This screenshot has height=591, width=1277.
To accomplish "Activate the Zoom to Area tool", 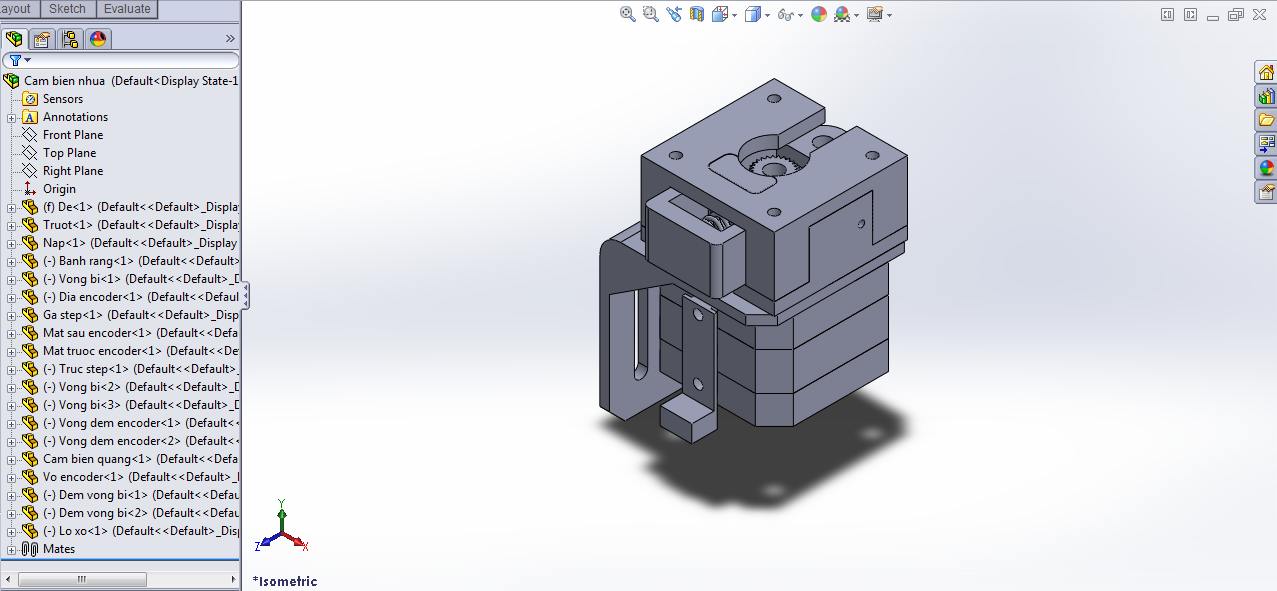I will coord(650,14).
